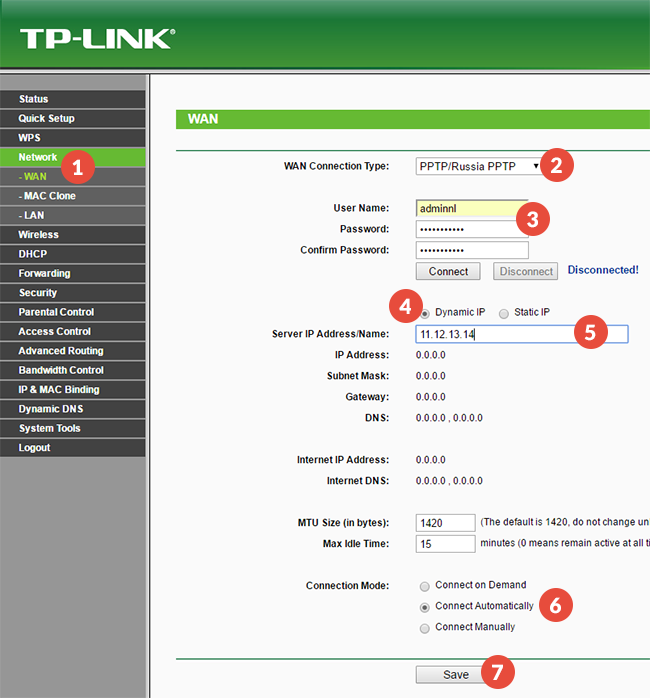Go to the LAN submenu item
This screenshot has width=650, height=698.
[x=34, y=215]
